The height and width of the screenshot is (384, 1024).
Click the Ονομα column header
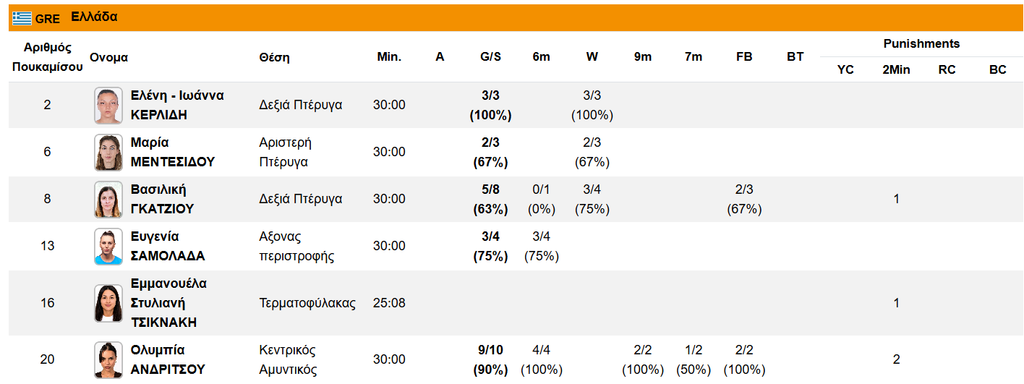[108, 57]
